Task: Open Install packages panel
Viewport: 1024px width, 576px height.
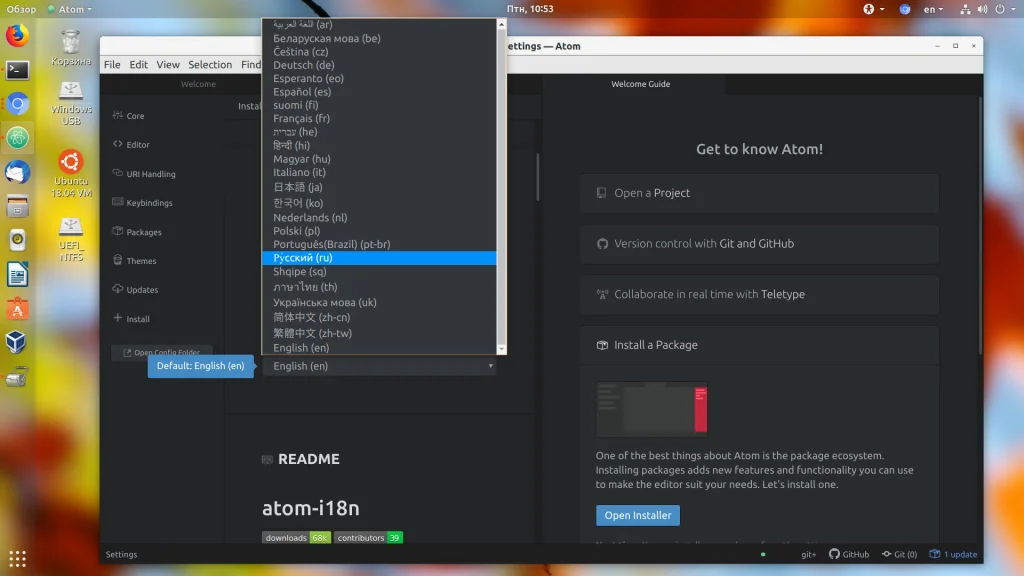Action: [x=131, y=319]
